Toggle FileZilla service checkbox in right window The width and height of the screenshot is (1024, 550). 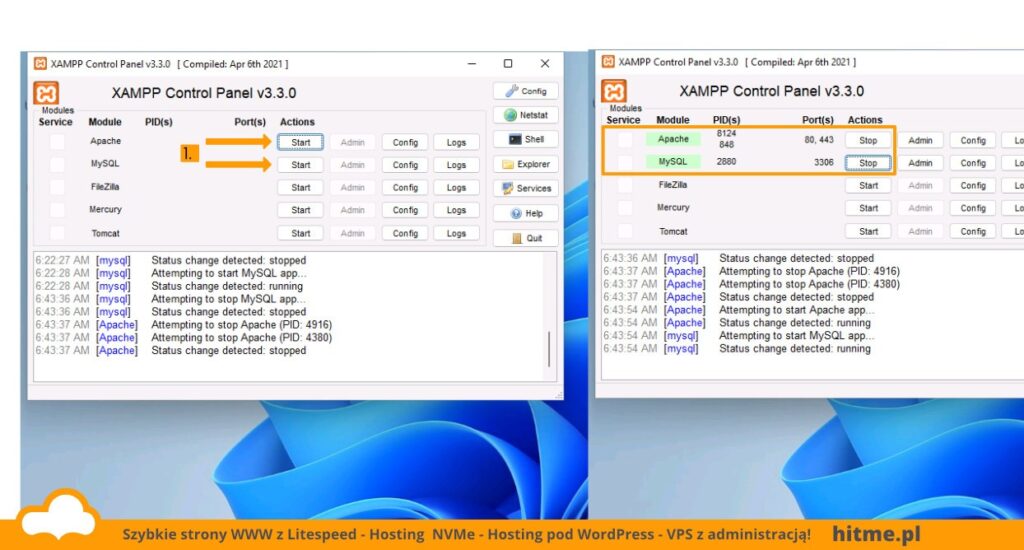click(625, 185)
